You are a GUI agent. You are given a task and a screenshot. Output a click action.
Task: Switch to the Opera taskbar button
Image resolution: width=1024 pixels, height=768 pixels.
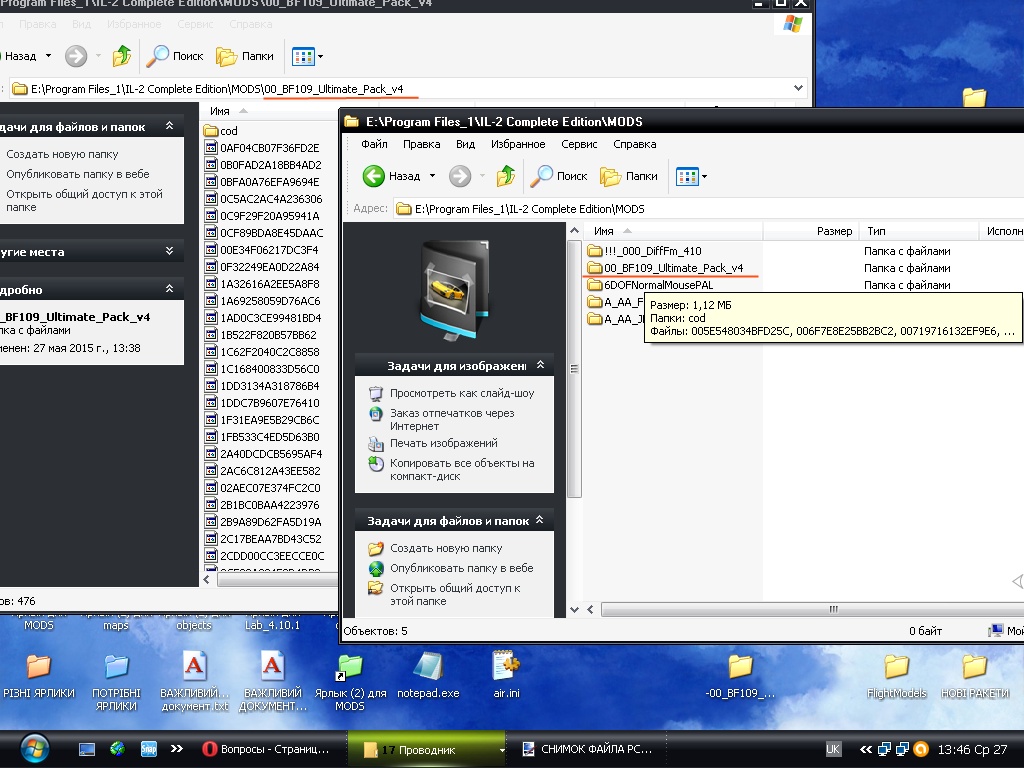(x=265, y=749)
